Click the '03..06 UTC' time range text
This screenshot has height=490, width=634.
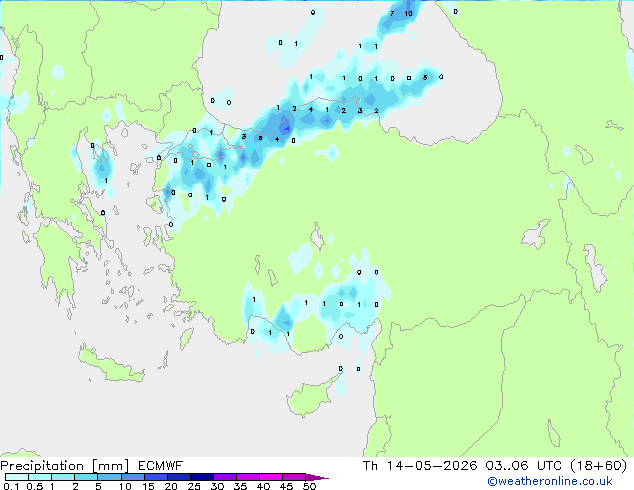(x=523, y=466)
